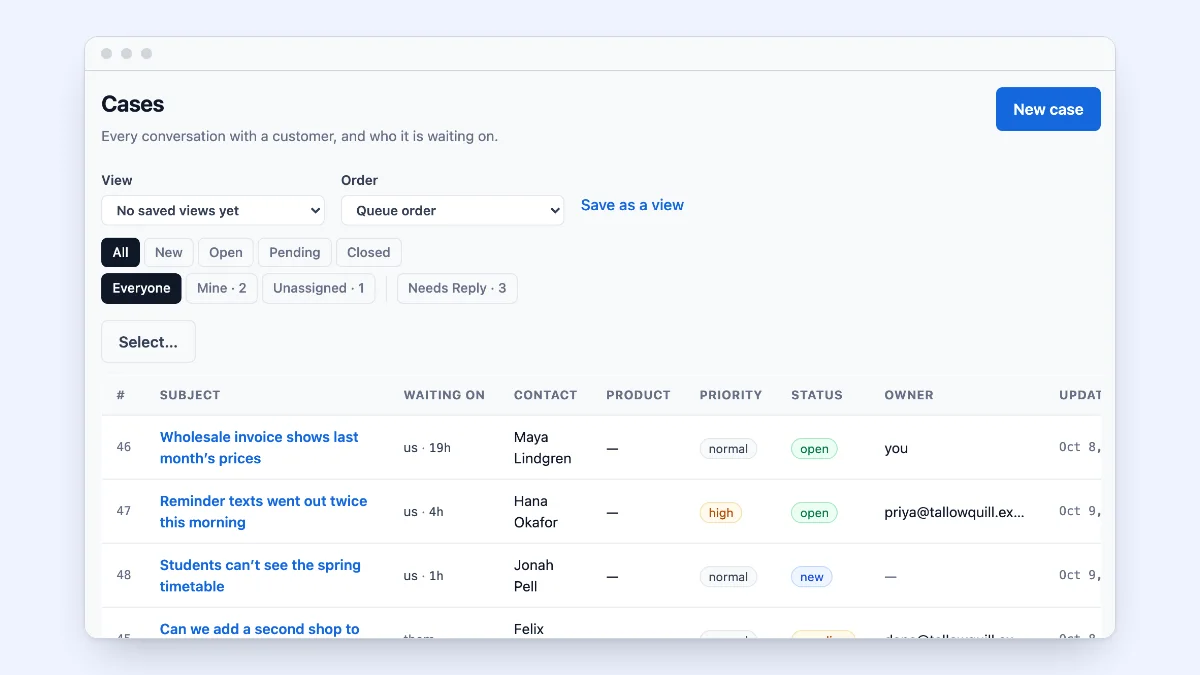This screenshot has height=675, width=1200.
Task: Click the New case button
Action: click(x=1048, y=109)
